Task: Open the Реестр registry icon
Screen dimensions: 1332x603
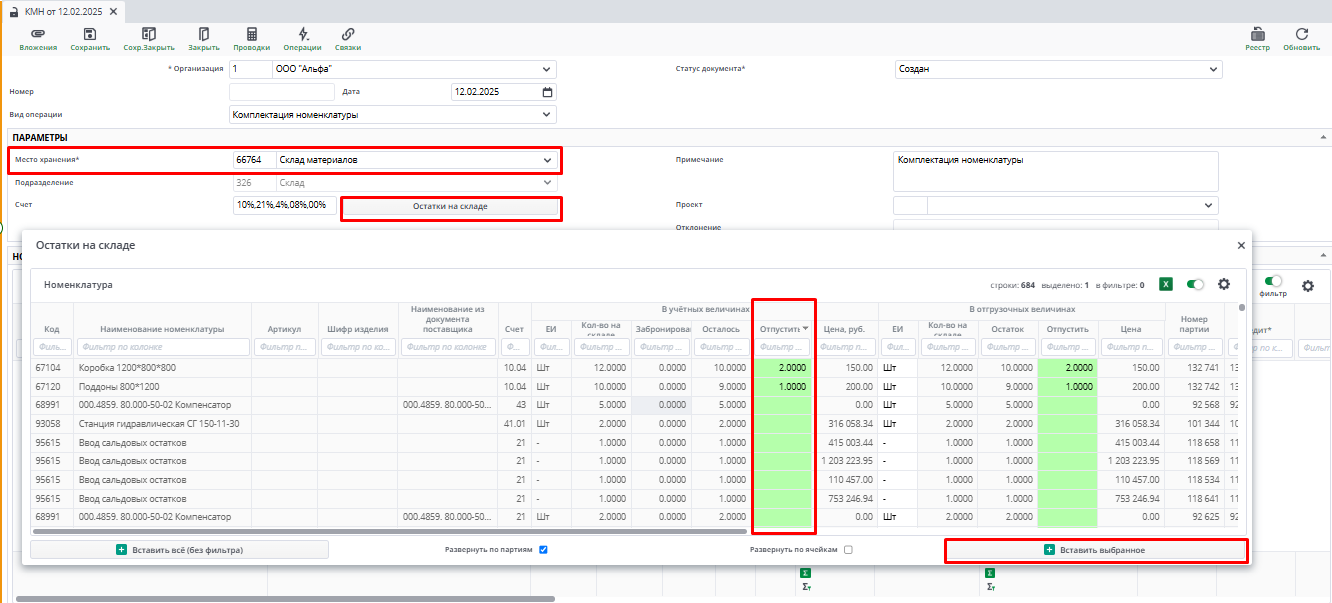Action: tap(1258, 34)
